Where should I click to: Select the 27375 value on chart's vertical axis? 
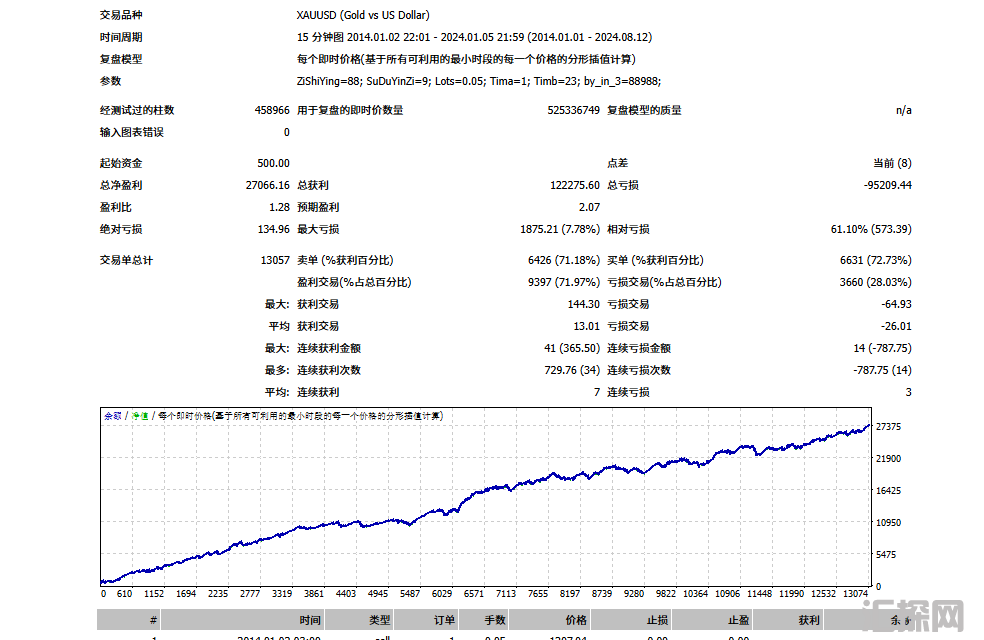[x=888, y=427]
